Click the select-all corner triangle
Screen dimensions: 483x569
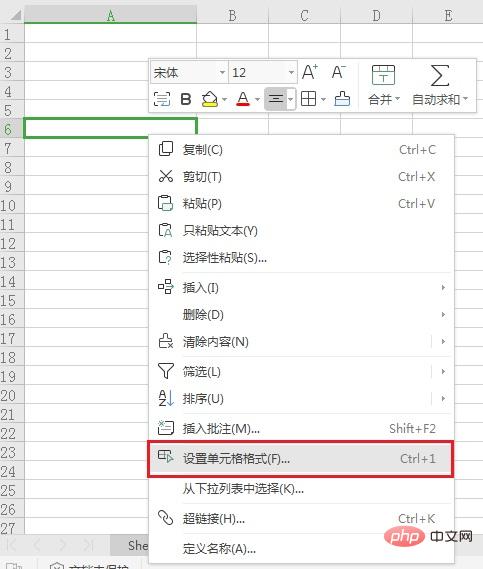[x=16, y=15]
